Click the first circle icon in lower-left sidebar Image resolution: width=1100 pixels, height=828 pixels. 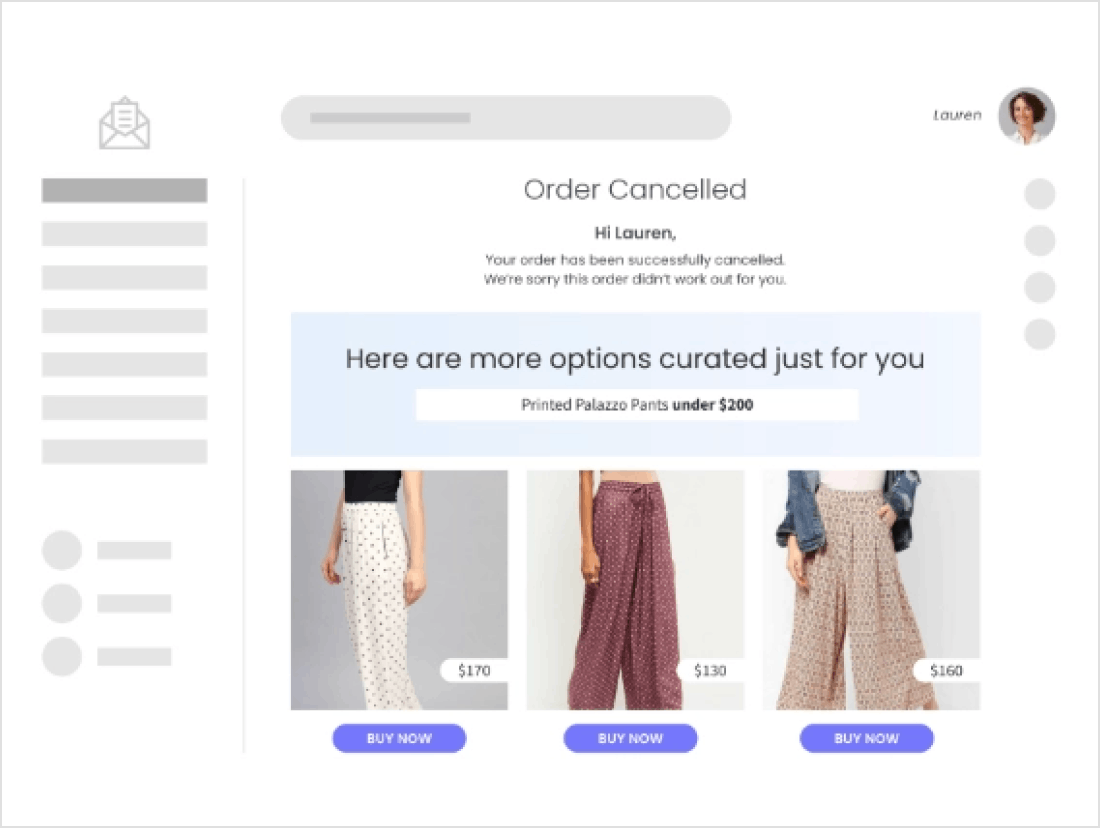point(62,549)
